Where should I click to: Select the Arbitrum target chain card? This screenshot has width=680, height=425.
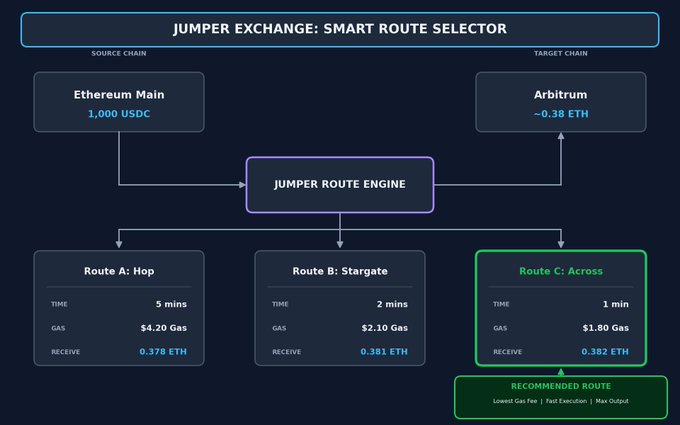[x=561, y=102]
